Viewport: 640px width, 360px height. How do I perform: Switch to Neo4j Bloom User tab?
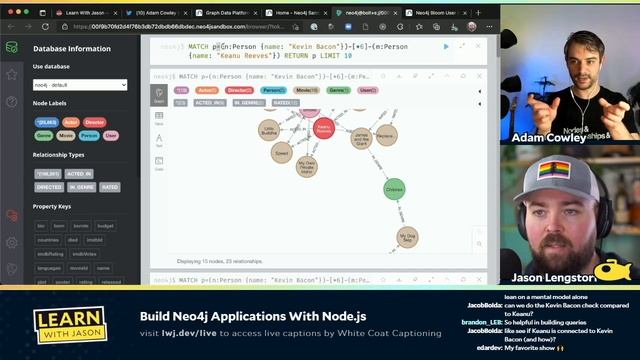click(x=436, y=13)
